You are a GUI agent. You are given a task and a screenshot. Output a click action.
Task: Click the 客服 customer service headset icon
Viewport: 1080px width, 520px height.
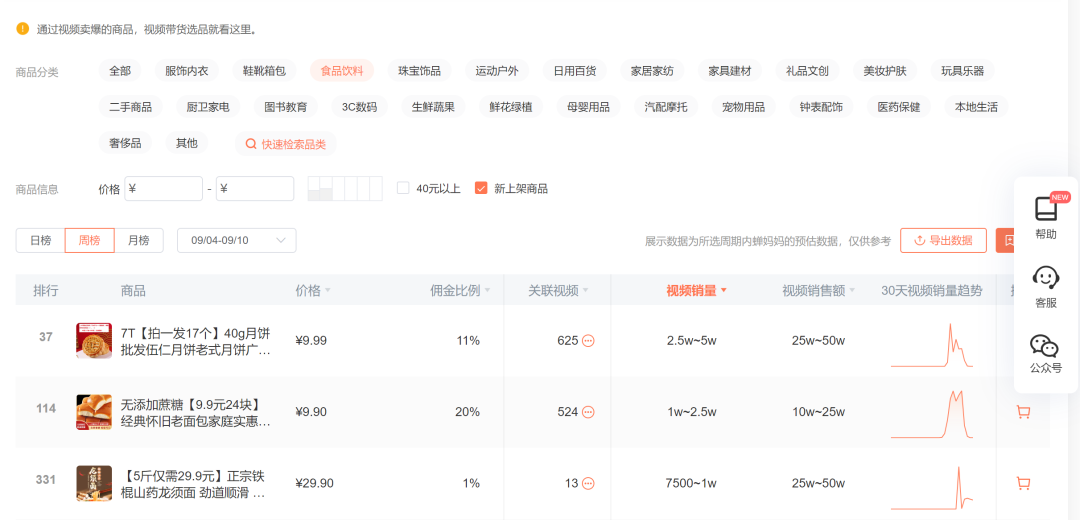click(1045, 277)
